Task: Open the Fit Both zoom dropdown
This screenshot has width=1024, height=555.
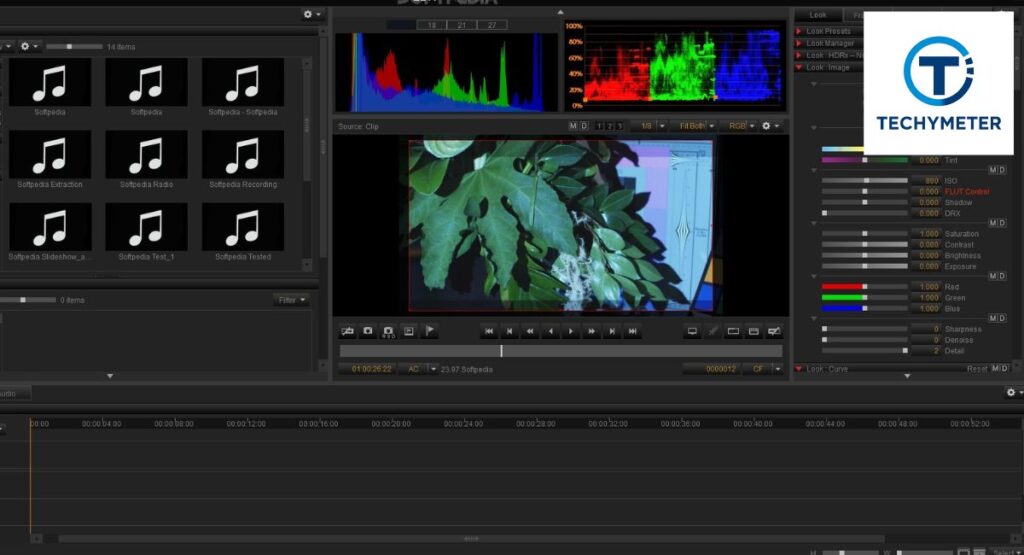Action: coord(696,126)
